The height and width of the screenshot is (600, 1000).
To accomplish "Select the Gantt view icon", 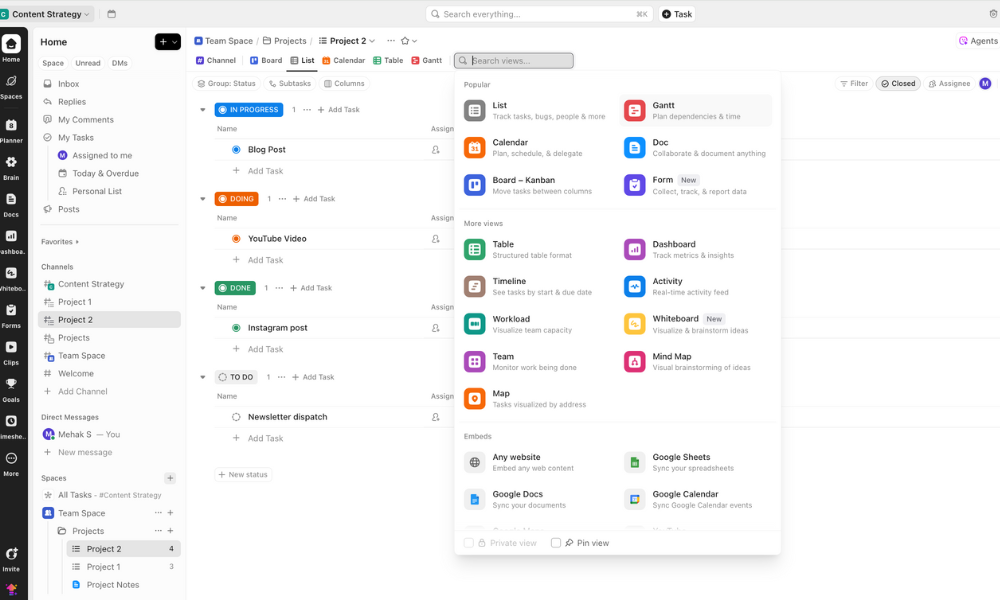I will click(x=634, y=111).
